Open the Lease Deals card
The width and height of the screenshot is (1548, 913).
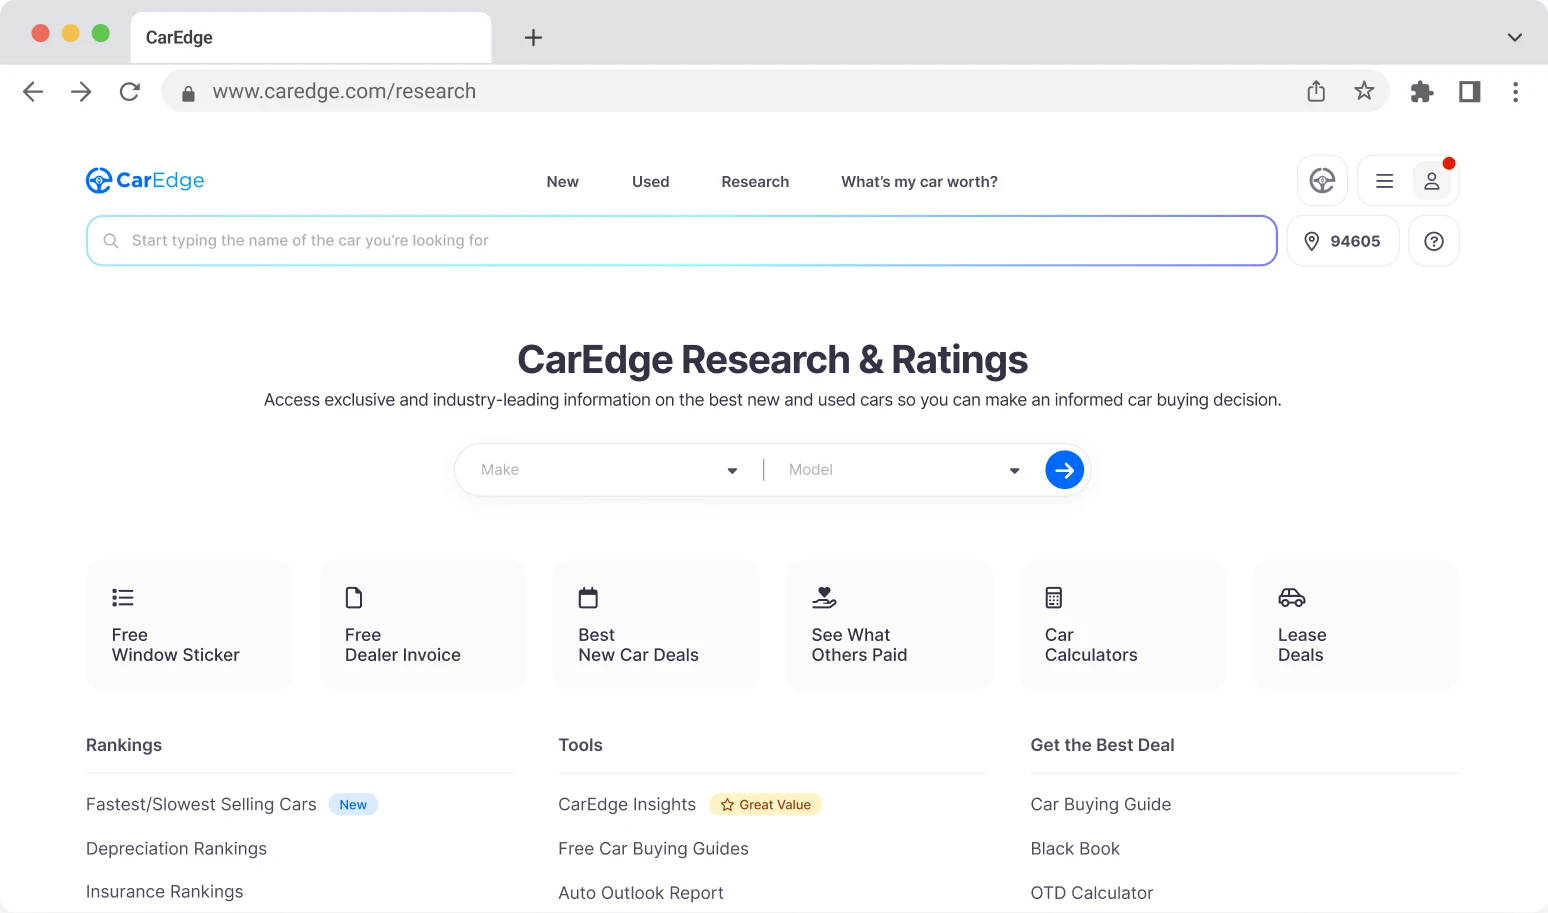(1356, 626)
